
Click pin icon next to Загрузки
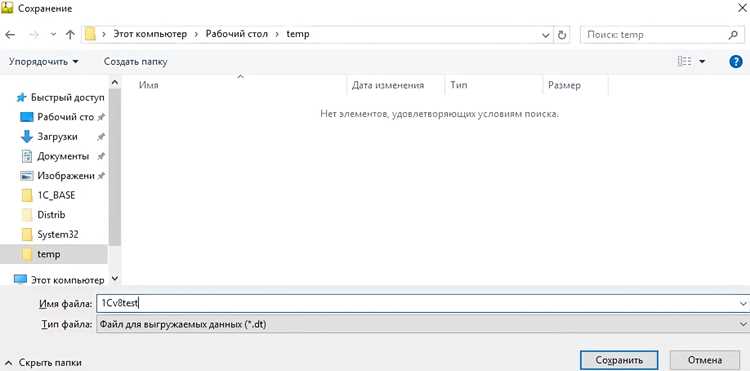coord(100,137)
